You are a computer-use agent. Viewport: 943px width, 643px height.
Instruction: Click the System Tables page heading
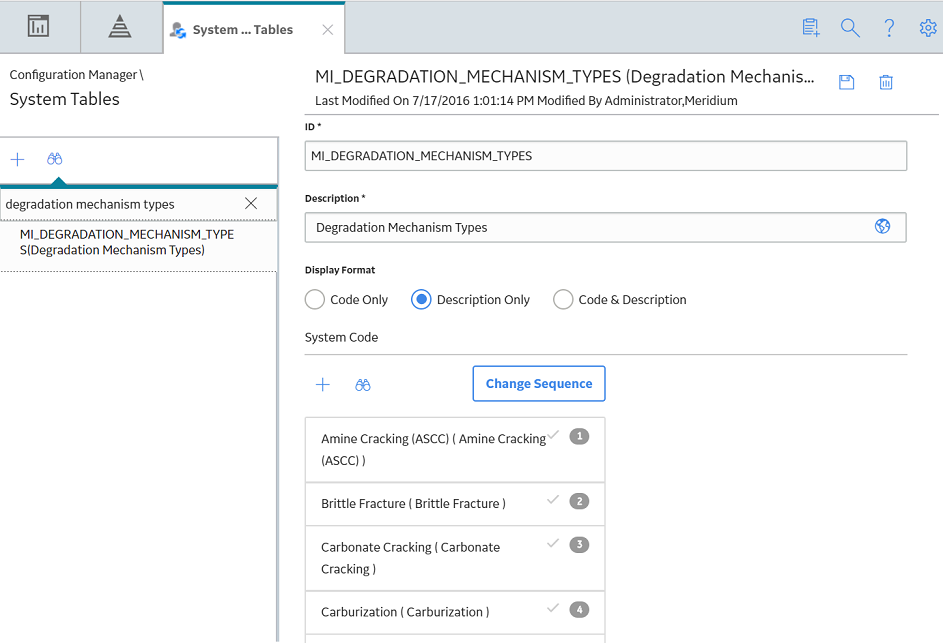point(65,99)
